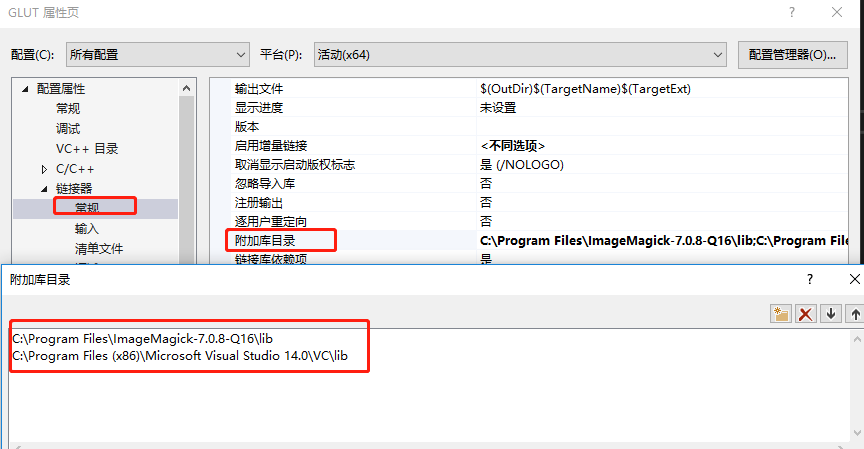Select VC++ 目录 in the tree
The width and height of the screenshot is (864, 449).
87,149
